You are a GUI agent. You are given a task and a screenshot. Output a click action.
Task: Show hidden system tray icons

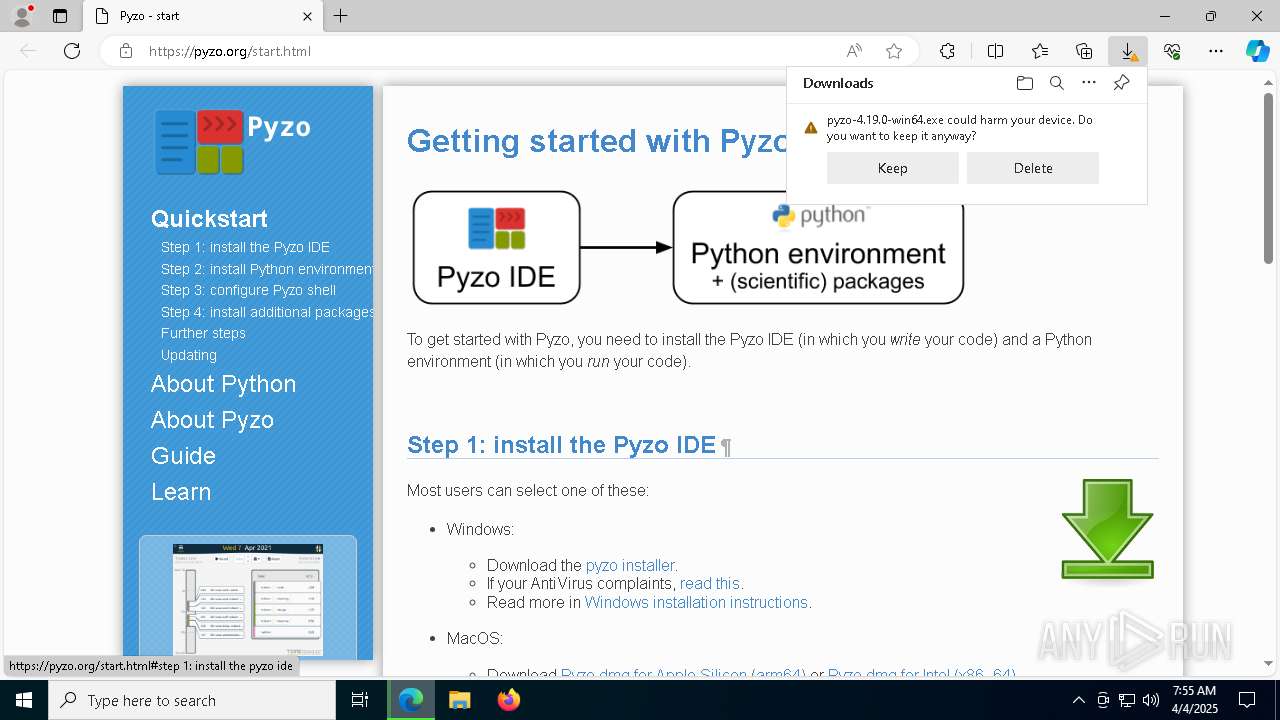point(1078,700)
